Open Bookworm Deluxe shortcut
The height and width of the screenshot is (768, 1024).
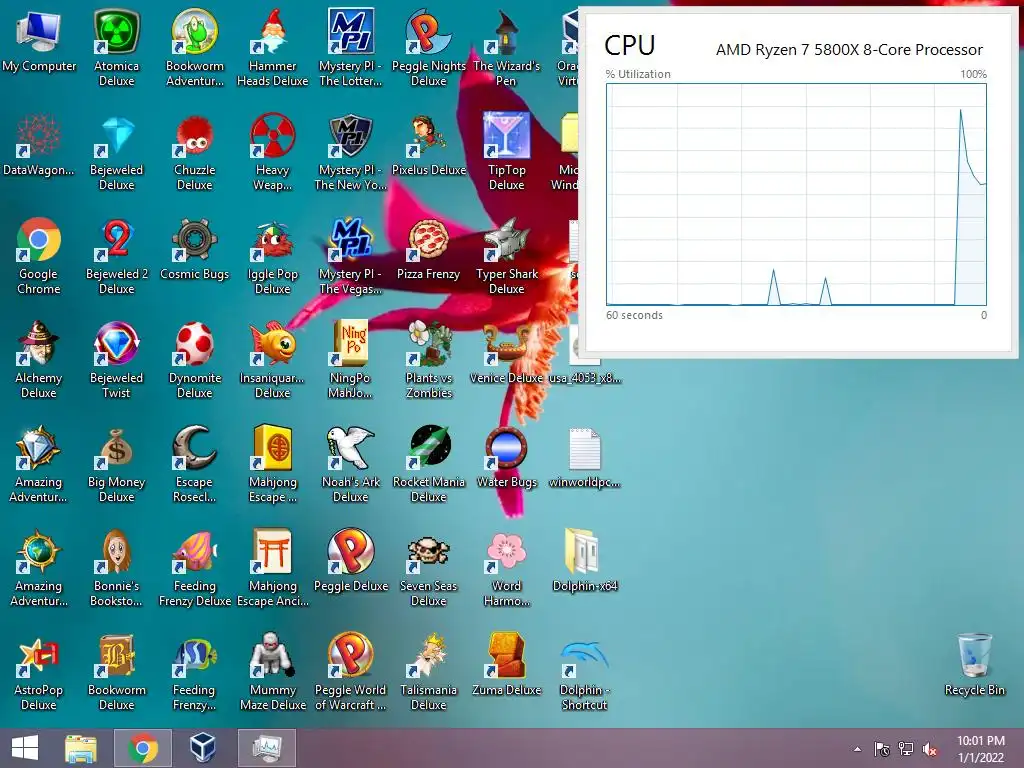[116, 672]
